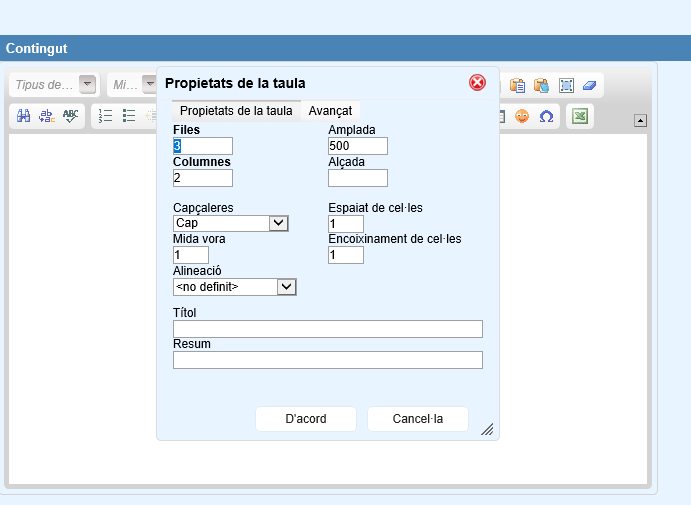Open the Alineació dropdown list
The height and width of the screenshot is (505, 691).
pyautogui.click(x=286, y=287)
